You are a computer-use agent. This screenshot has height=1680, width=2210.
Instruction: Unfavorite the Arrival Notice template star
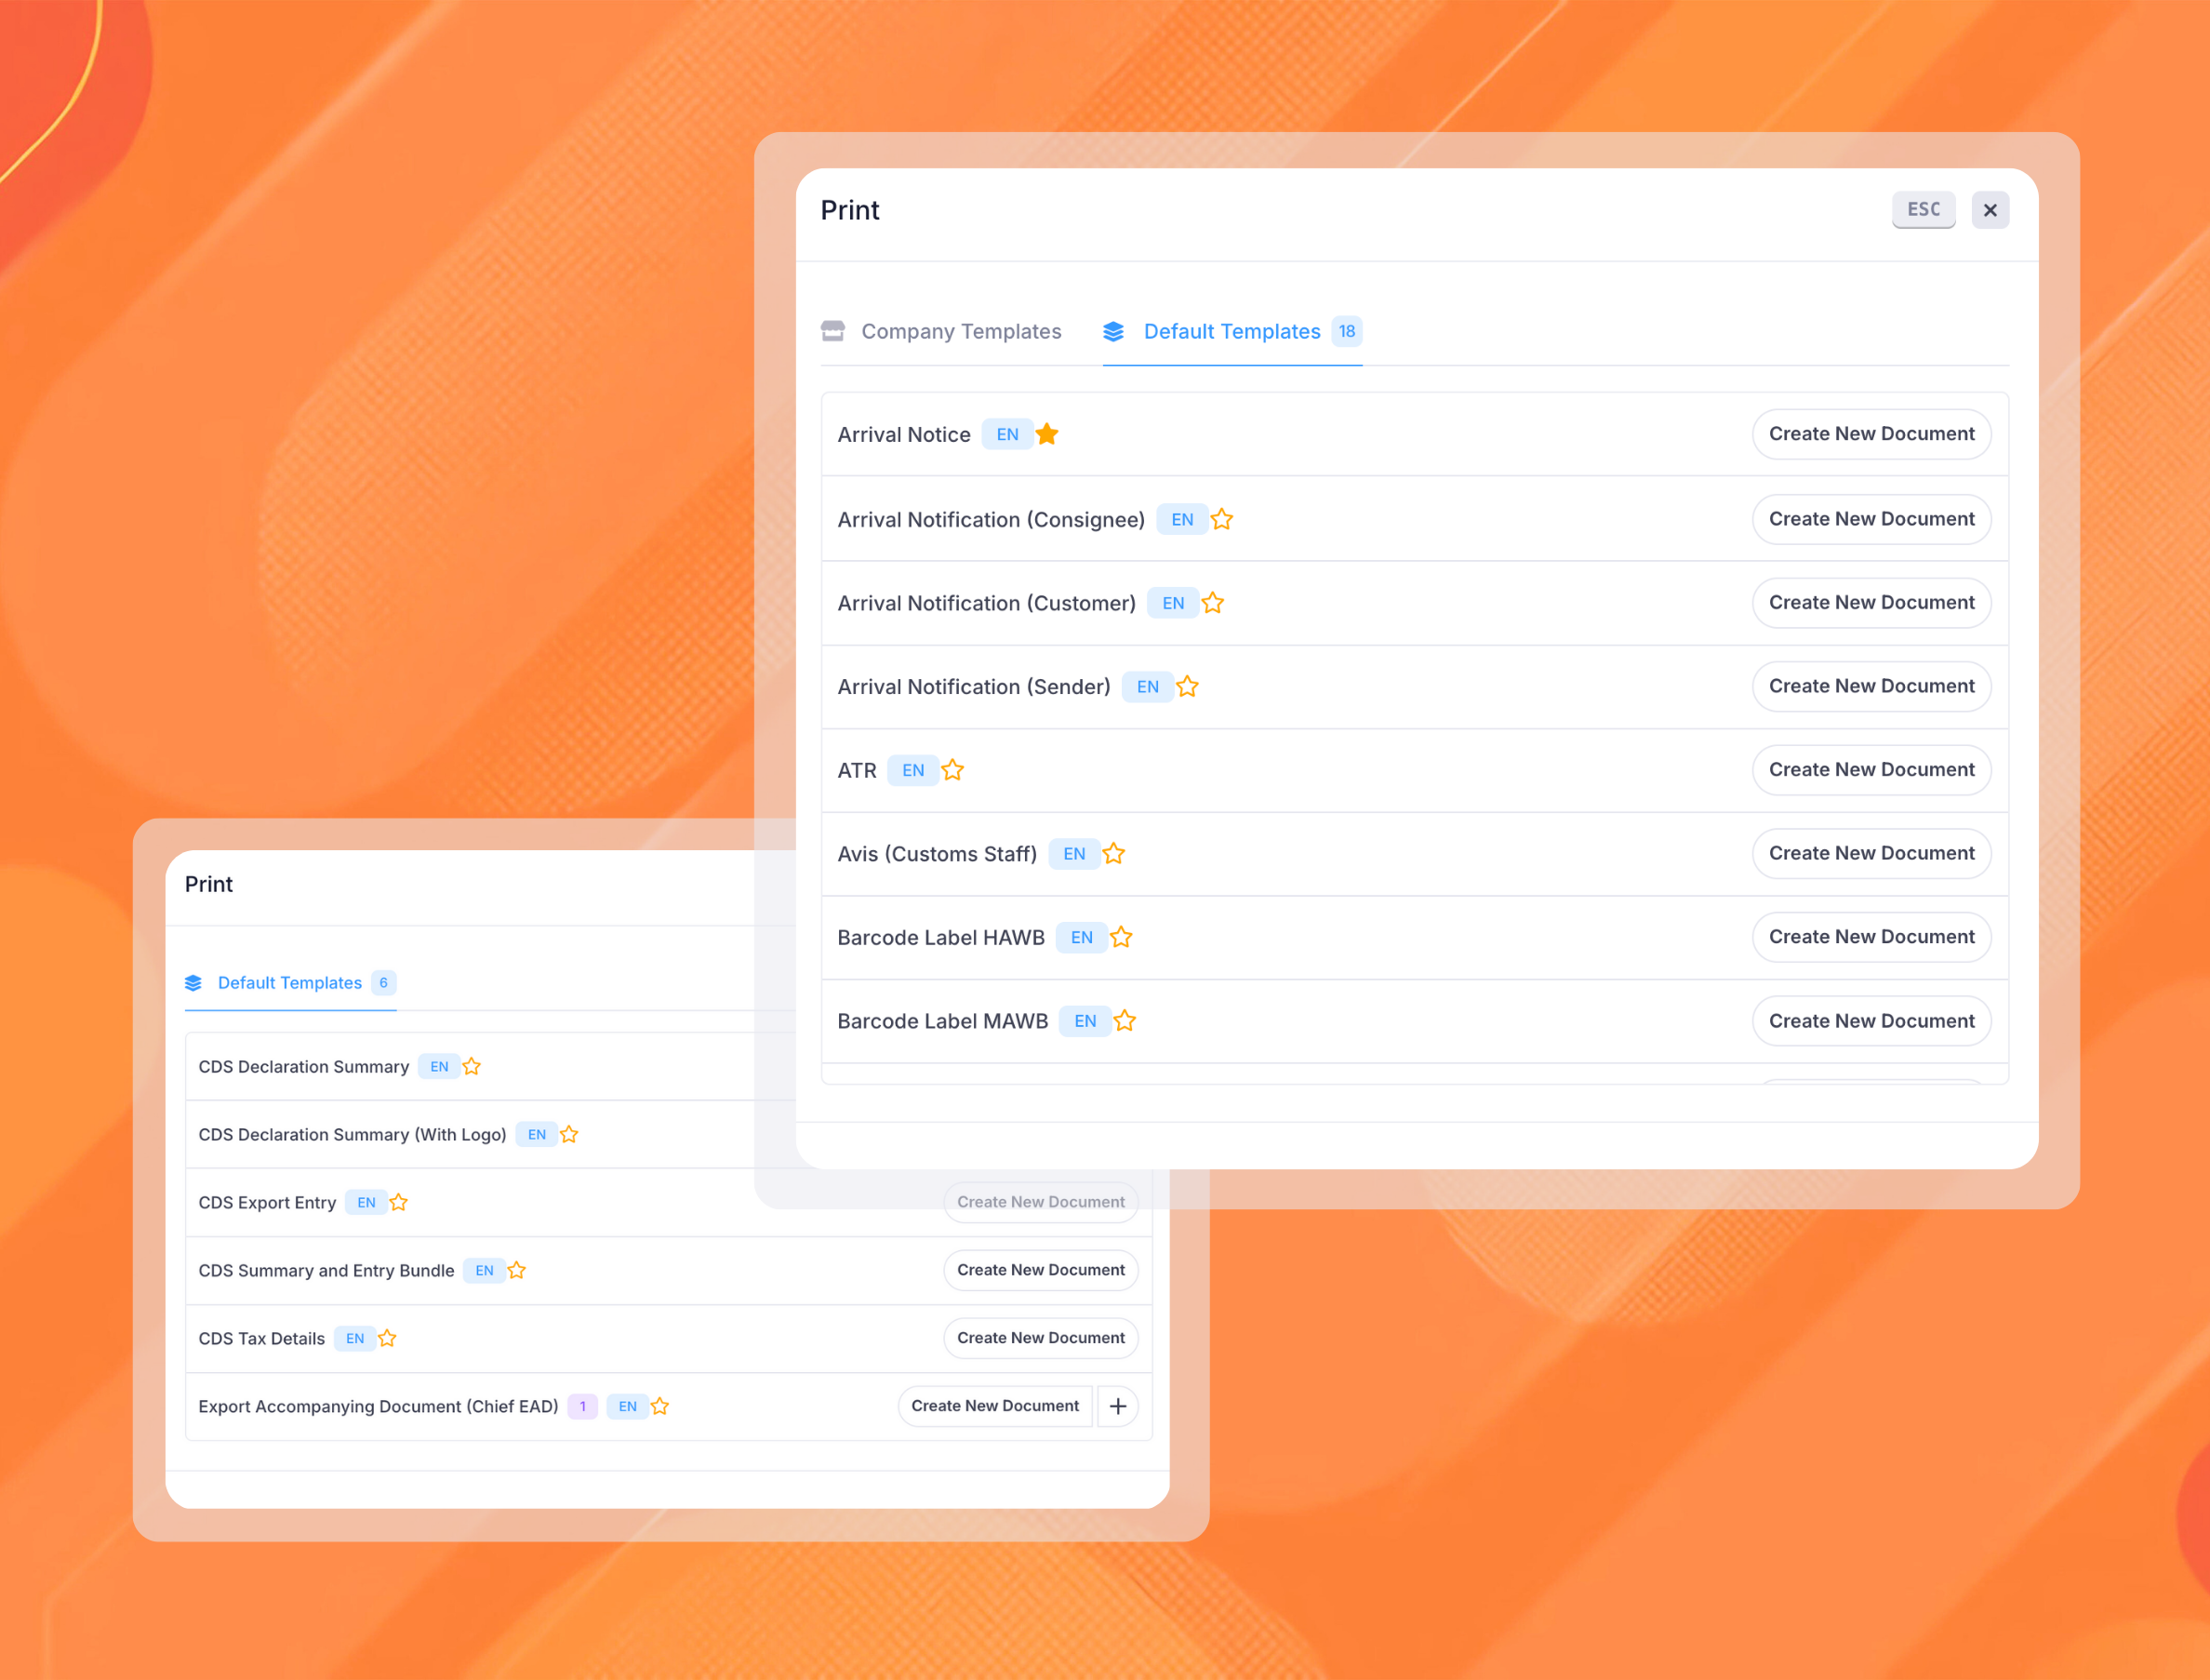coord(1047,434)
